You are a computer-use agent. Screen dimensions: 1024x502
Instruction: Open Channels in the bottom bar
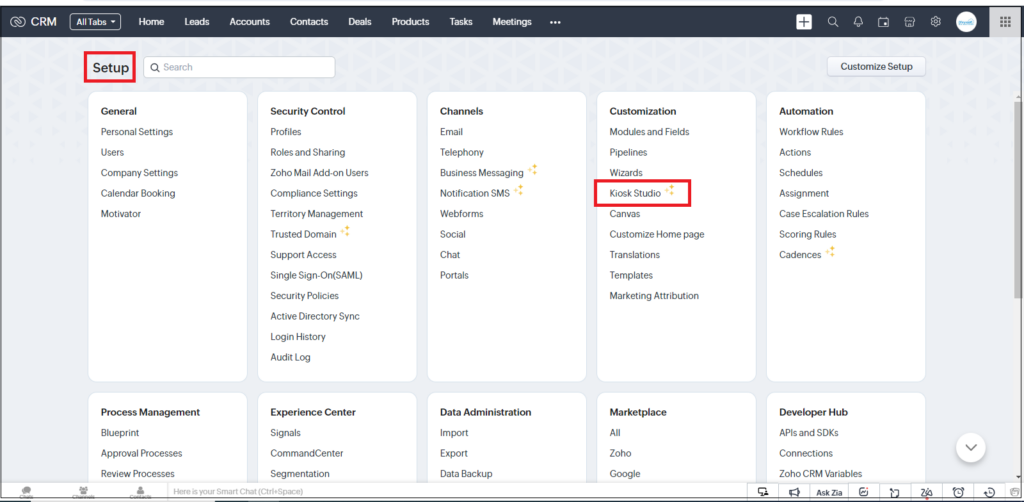(x=84, y=492)
